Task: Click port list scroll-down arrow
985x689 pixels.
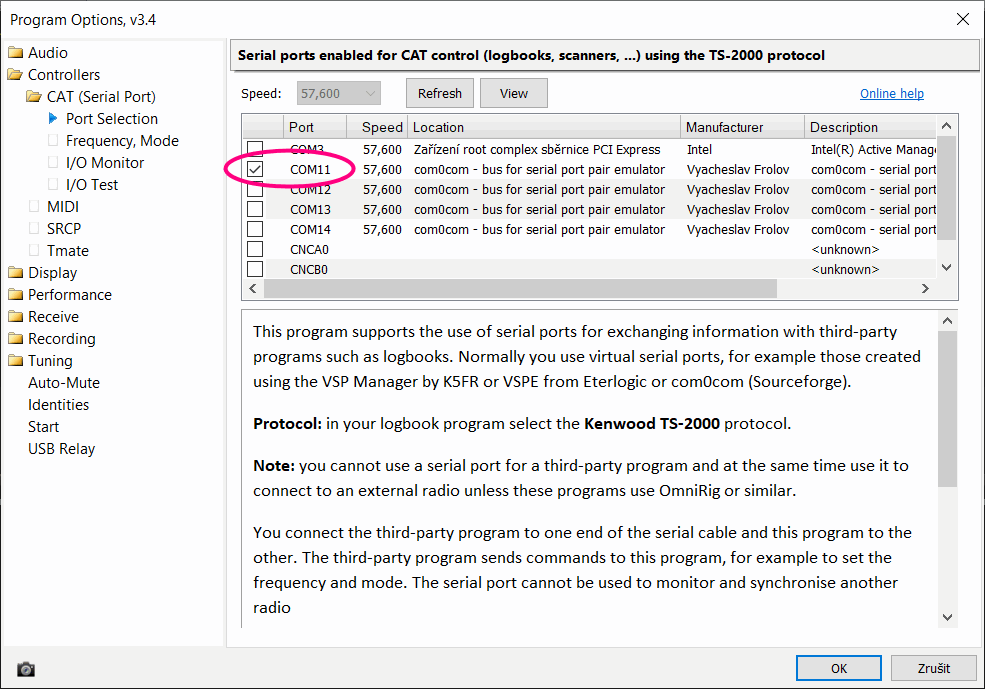Action: click(947, 268)
